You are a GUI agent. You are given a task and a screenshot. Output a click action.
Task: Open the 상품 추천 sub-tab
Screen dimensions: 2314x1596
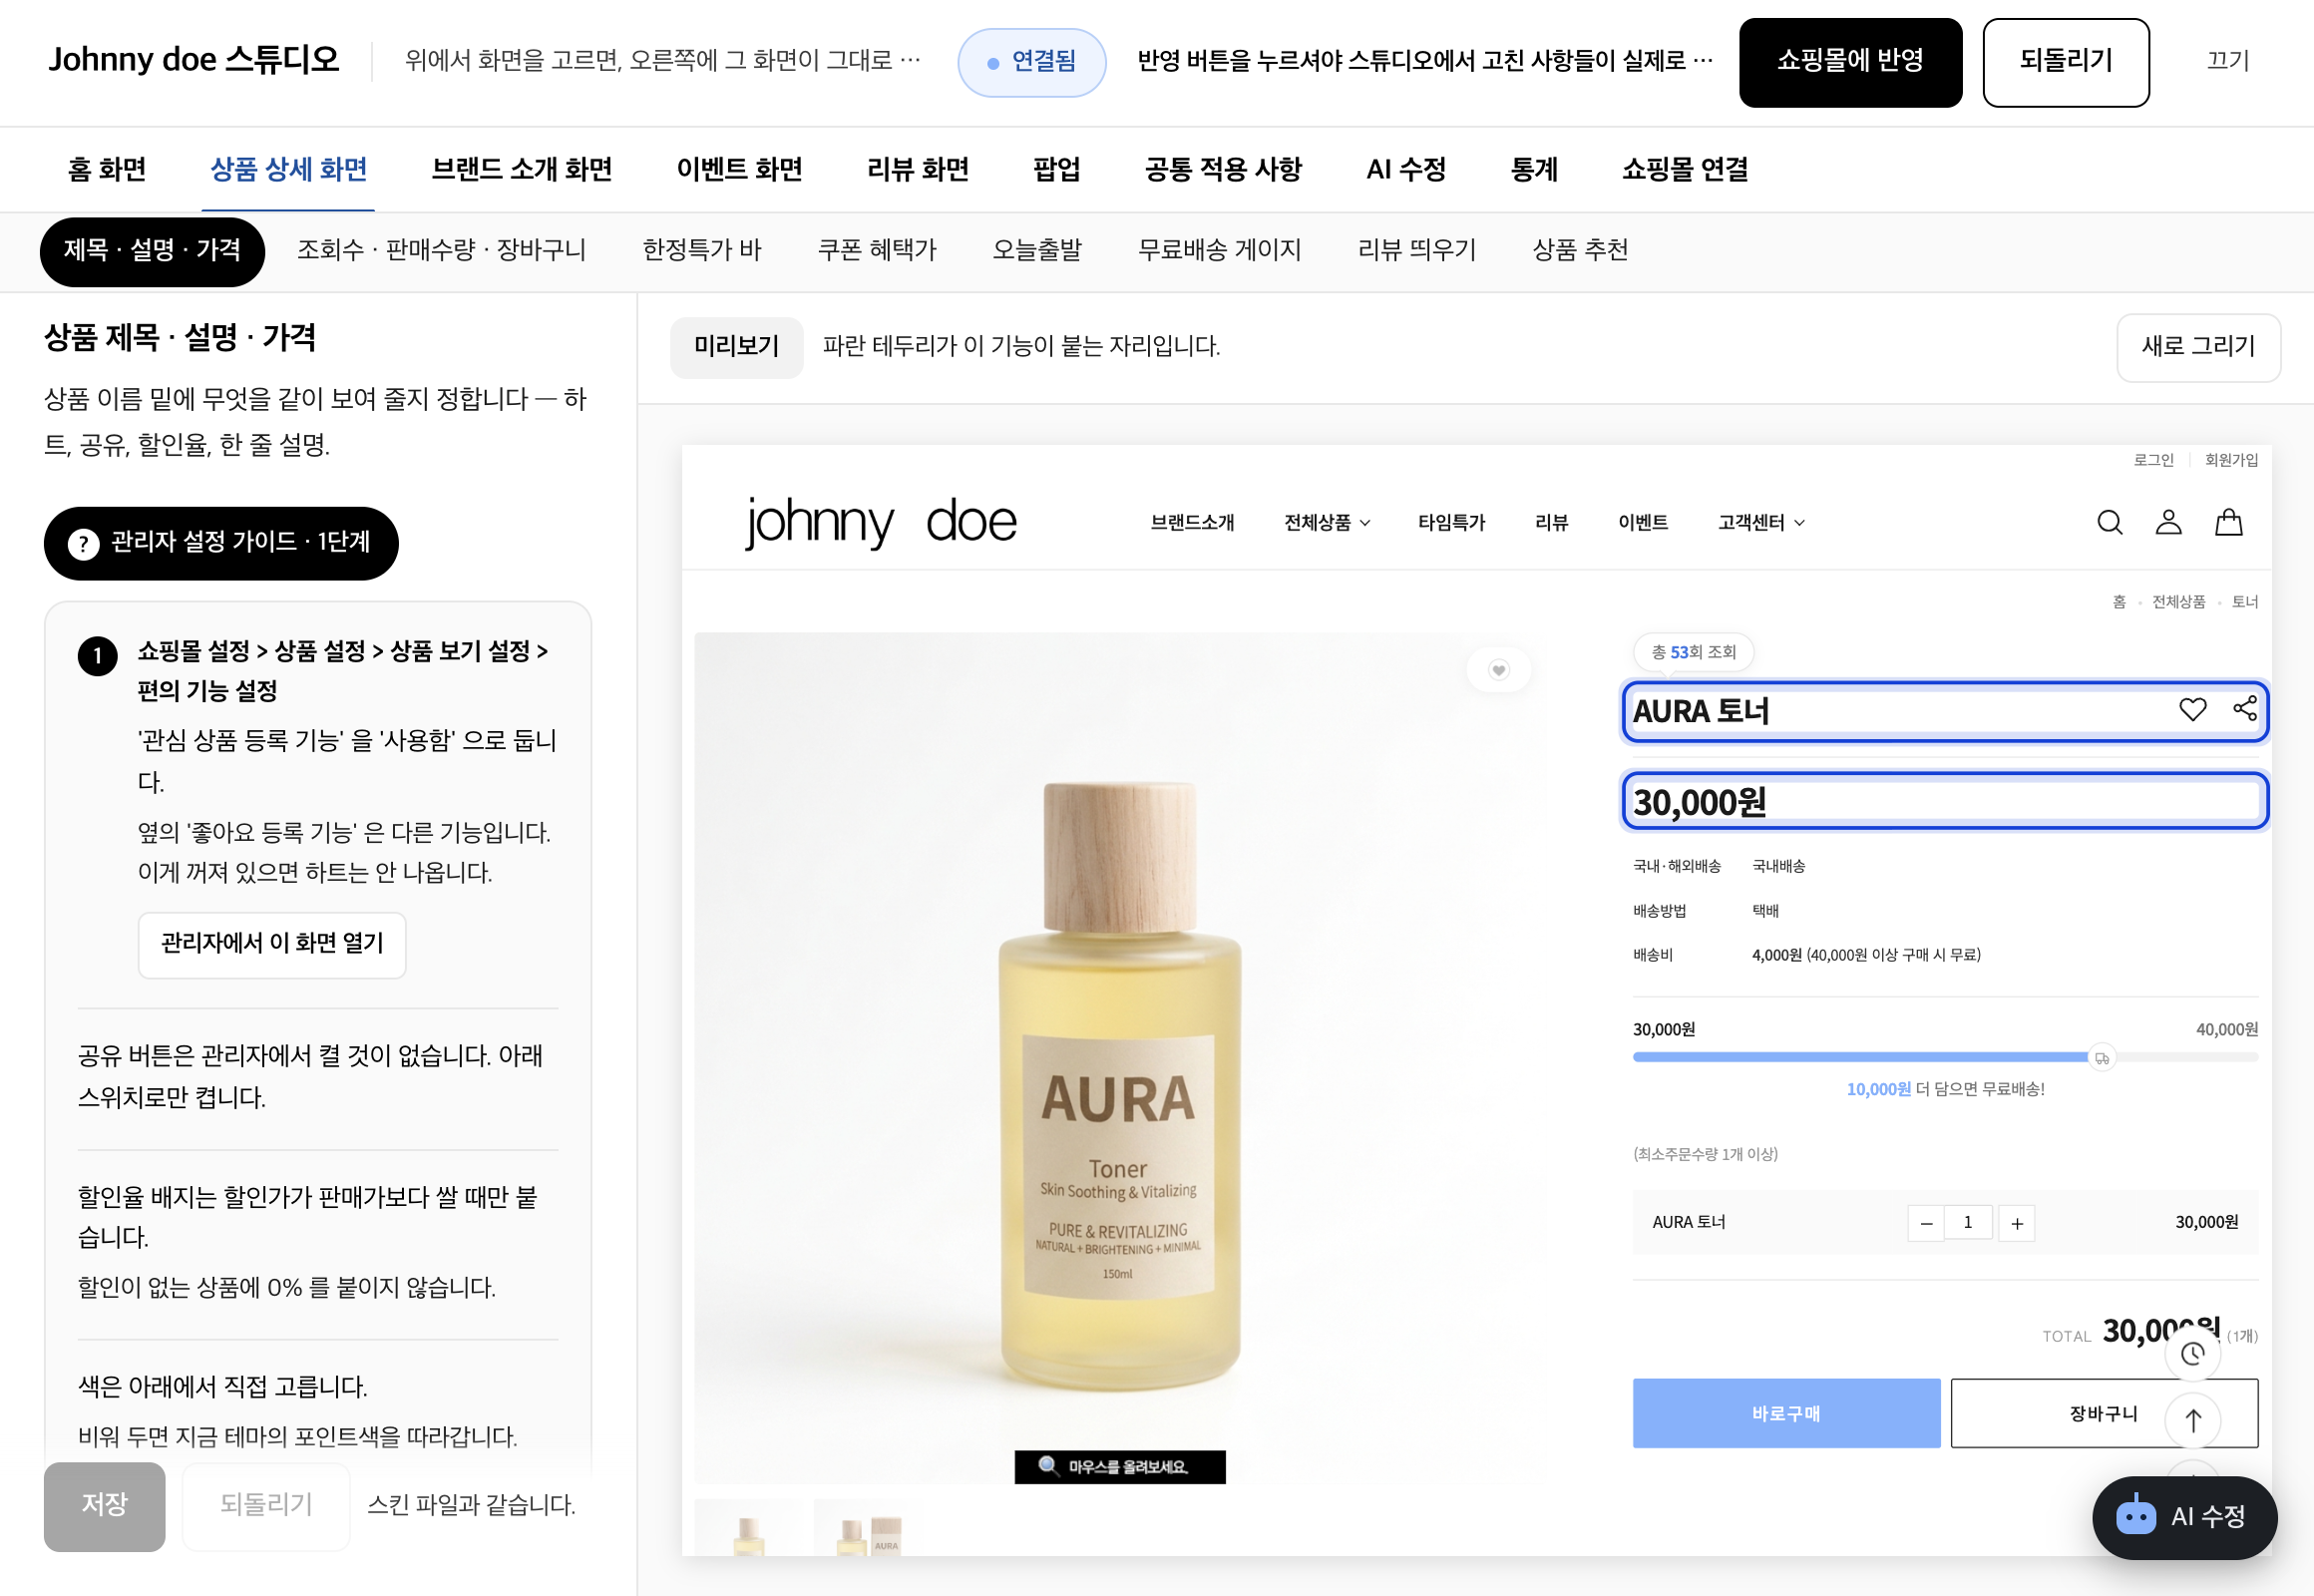point(1580,250)
